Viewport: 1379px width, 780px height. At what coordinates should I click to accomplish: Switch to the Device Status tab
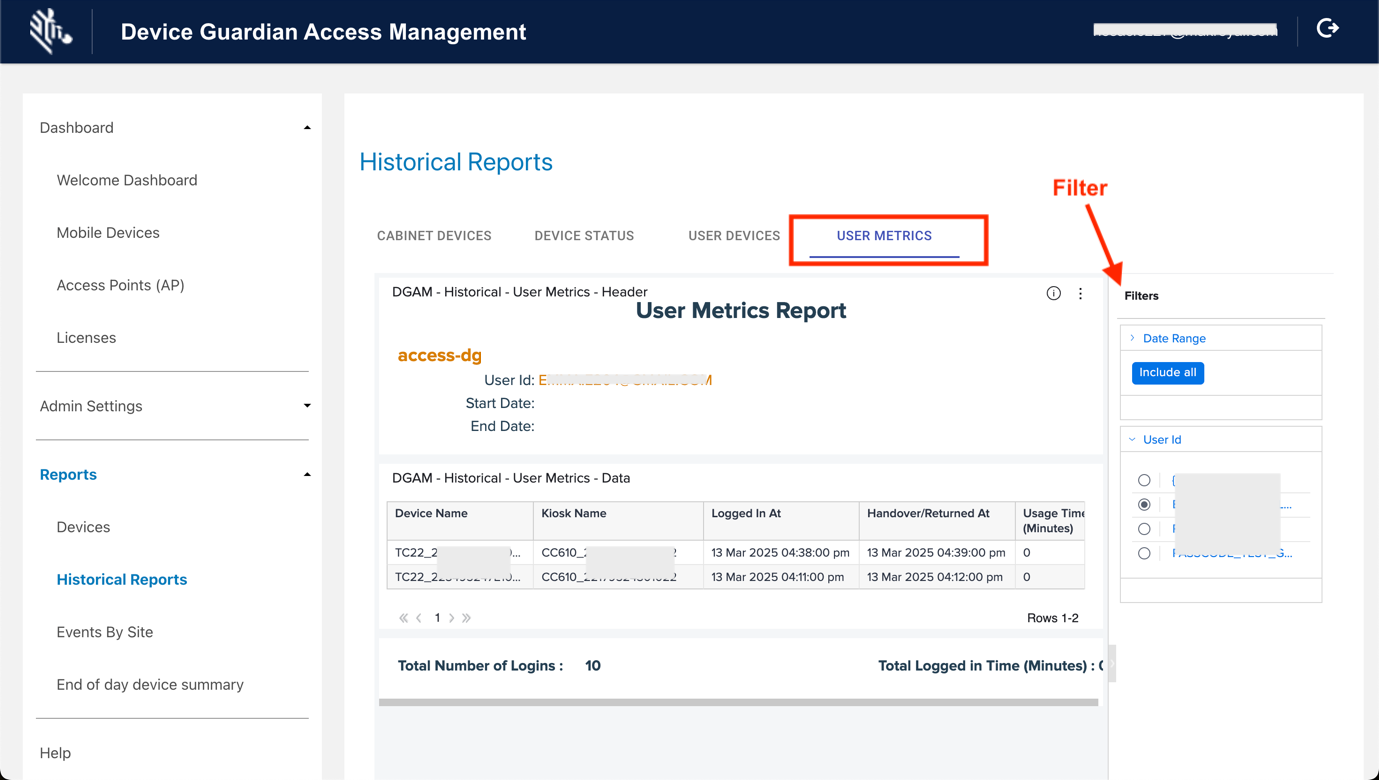tap(584, 236)
